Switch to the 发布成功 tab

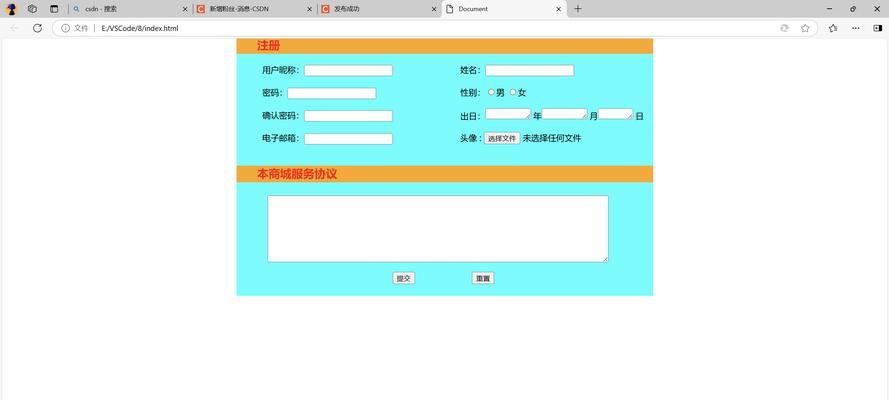[x=379, y=9]
